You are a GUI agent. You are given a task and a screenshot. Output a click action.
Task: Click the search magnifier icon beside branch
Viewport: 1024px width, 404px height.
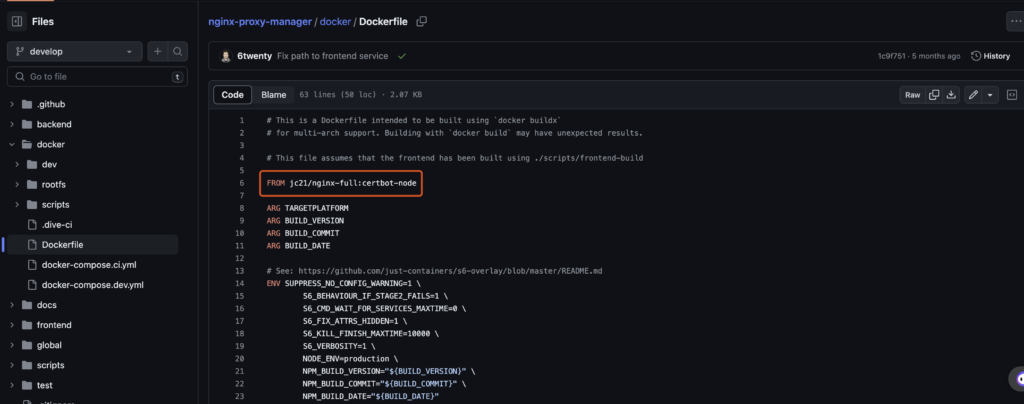(x=178, y=52)
